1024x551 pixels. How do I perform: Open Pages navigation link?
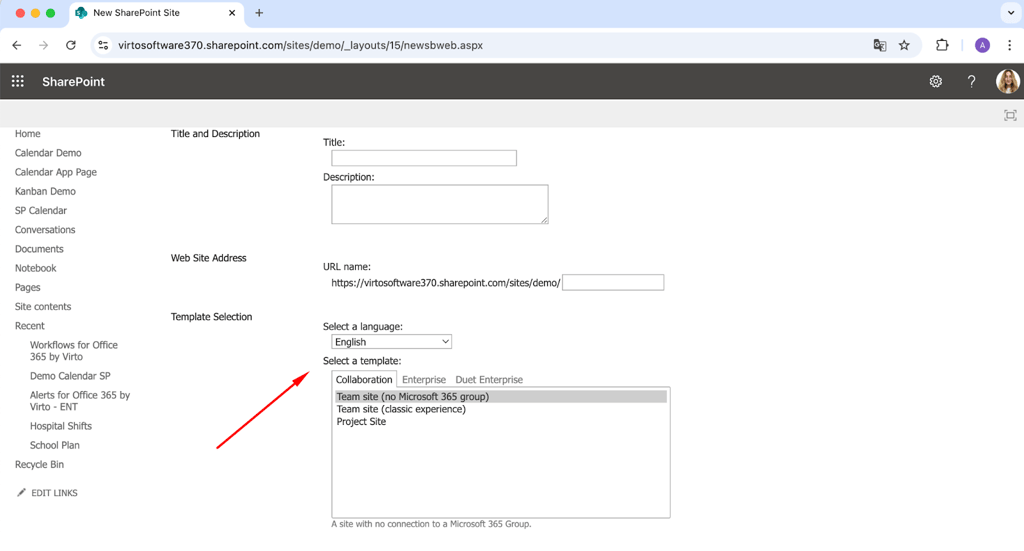(x=27, y=287)
